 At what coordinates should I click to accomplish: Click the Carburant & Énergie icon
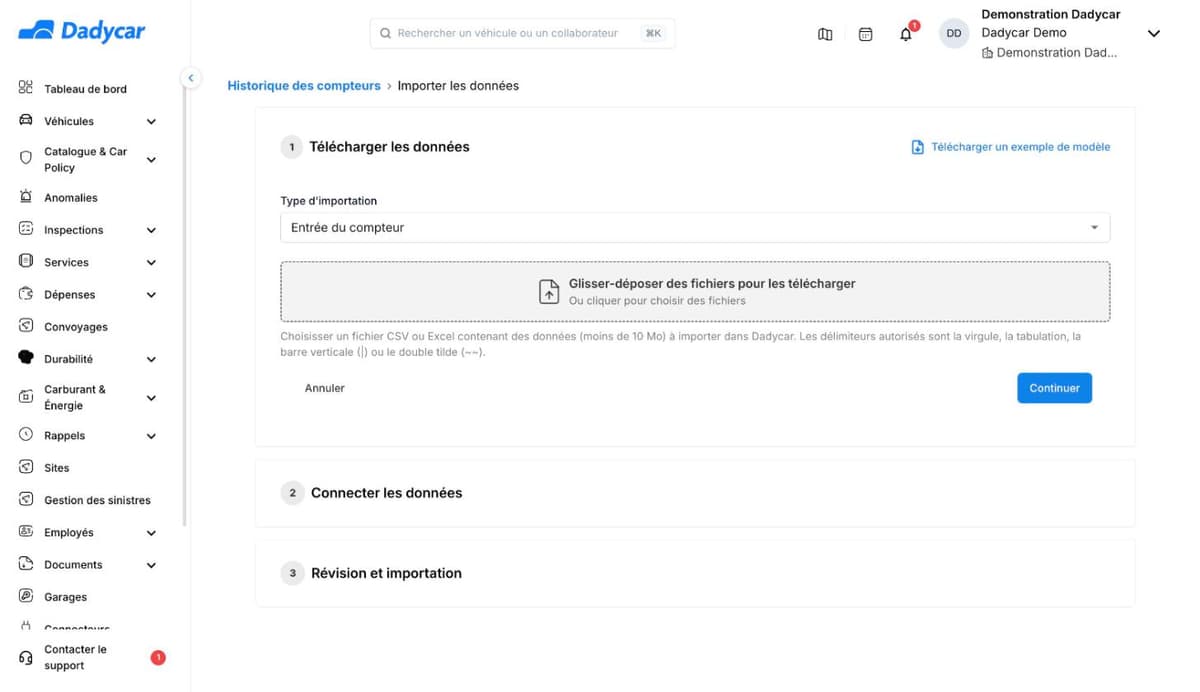coord(26,397)
